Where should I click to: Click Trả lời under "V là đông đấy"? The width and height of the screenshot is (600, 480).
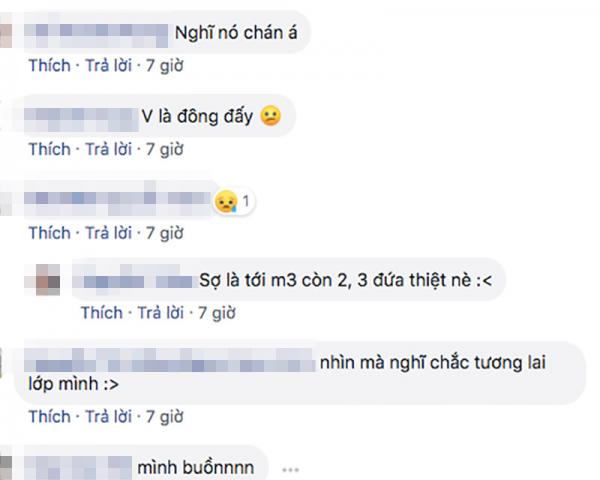[x=108, y=149]
